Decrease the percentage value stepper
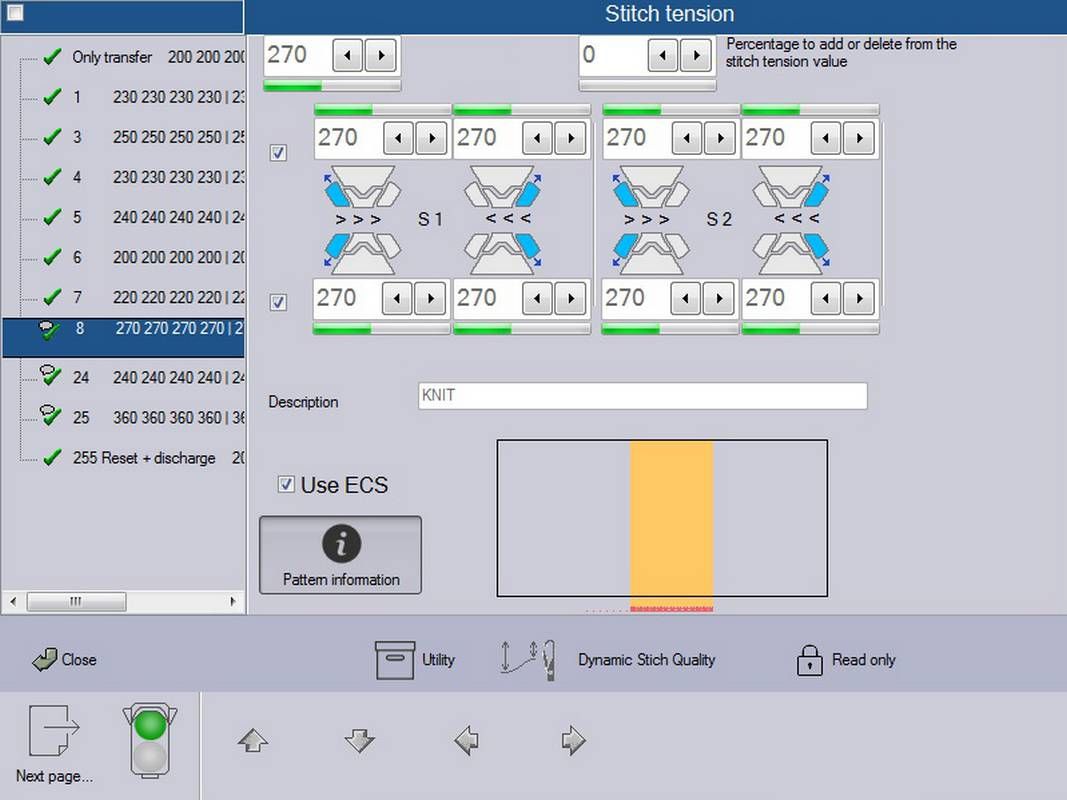 [662, 55]
